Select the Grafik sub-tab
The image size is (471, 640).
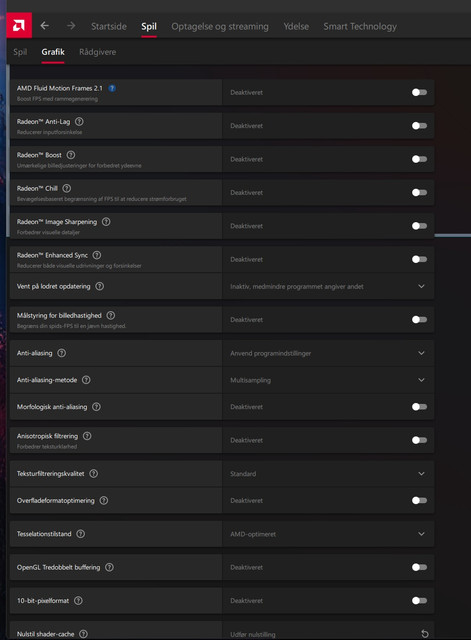coord(53,52)
